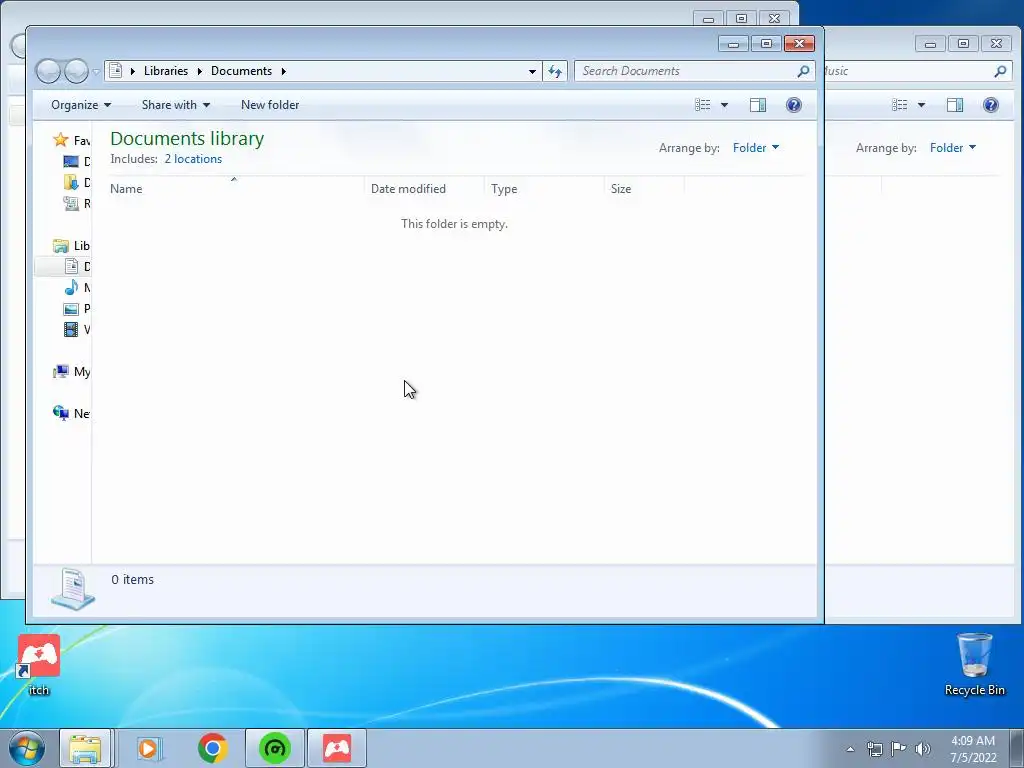
Task: Click the network tray icon
Action: pos(874,749)
